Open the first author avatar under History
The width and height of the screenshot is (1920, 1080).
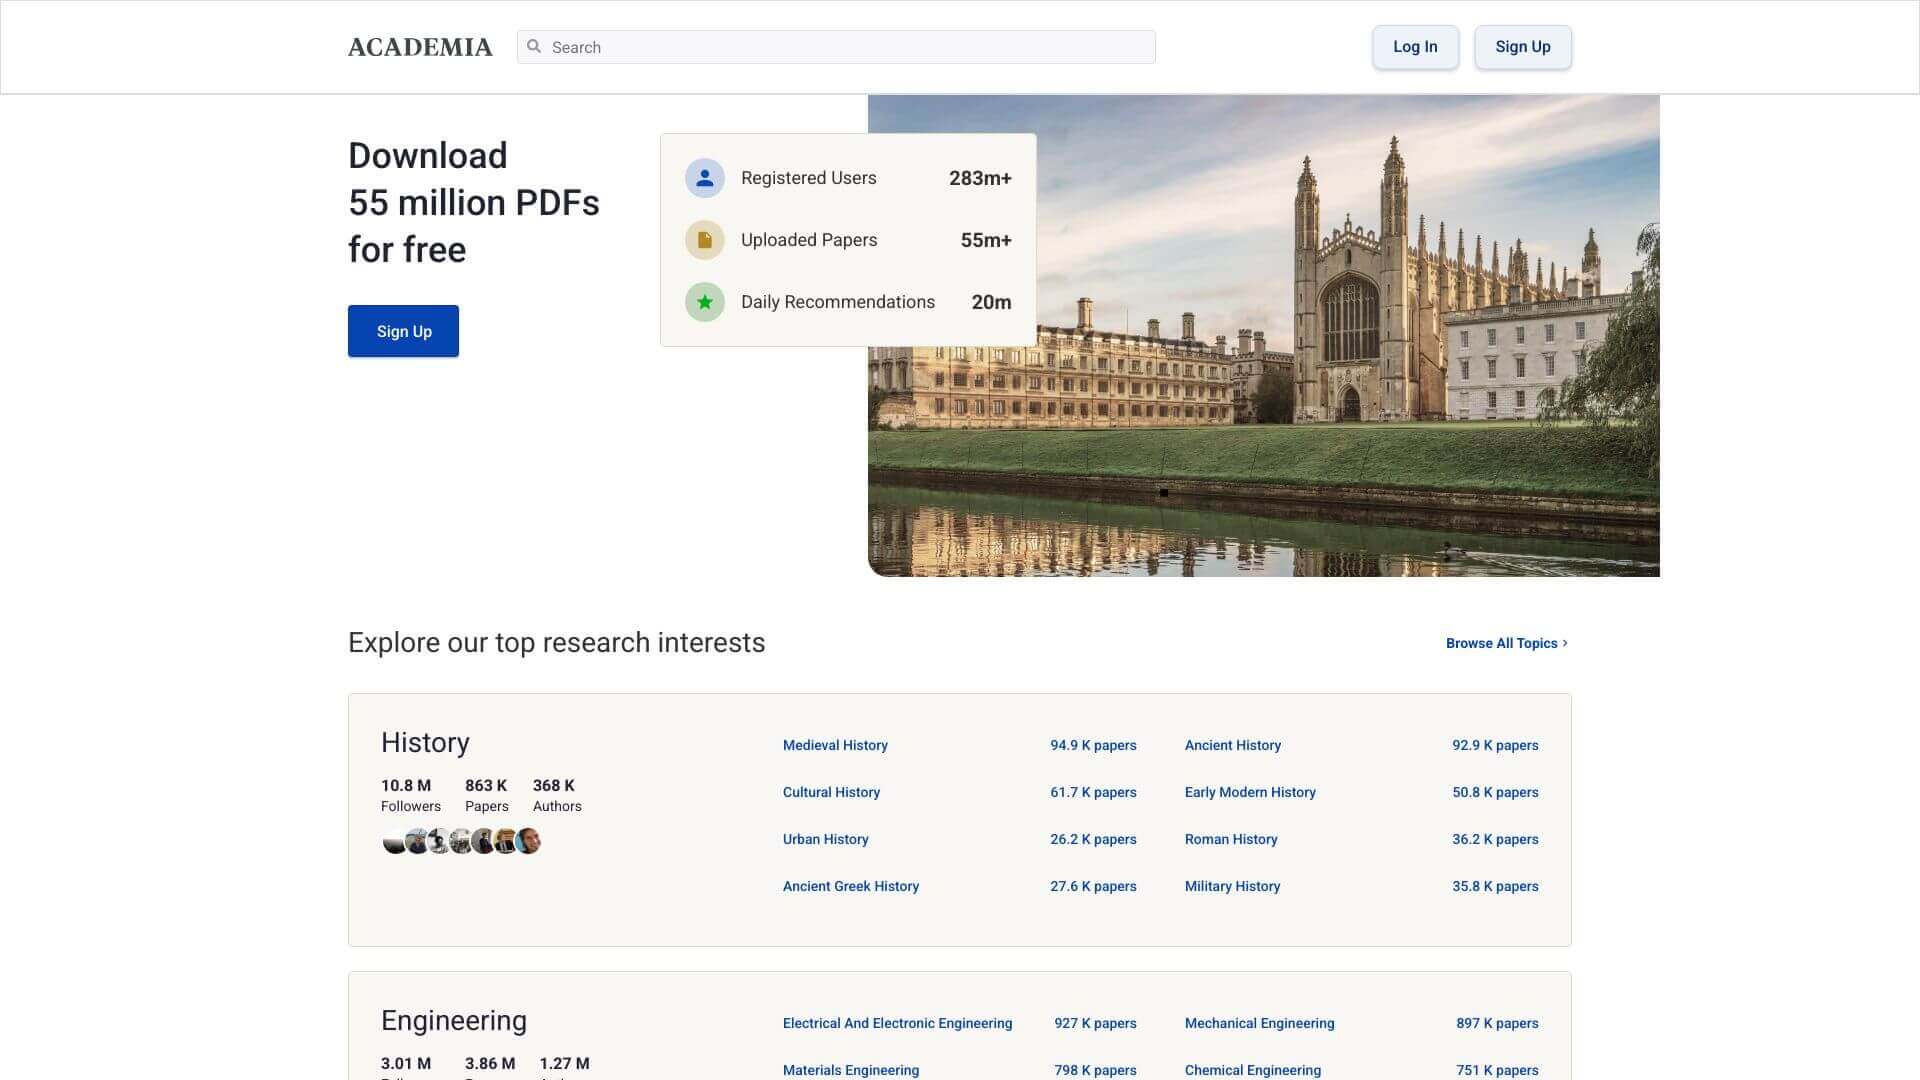tap(392, 841)
